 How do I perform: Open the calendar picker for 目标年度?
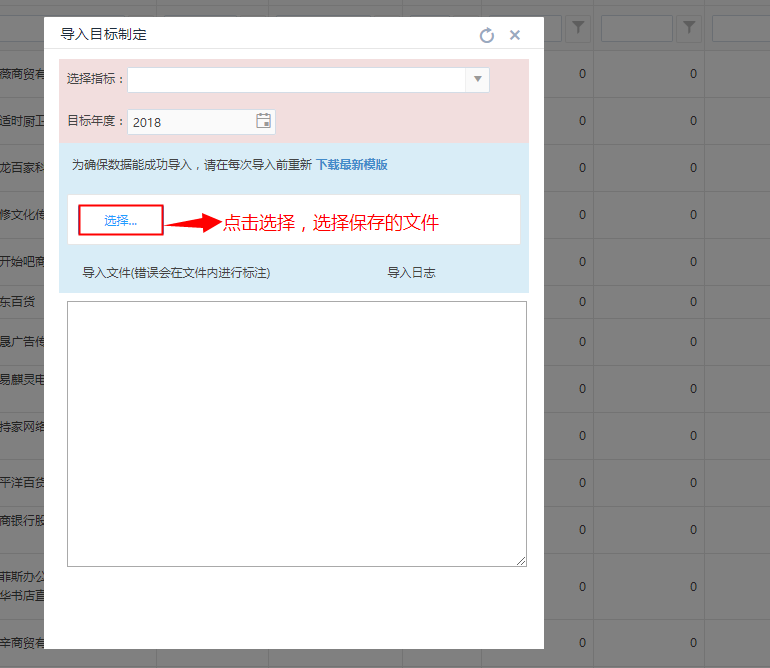[264, 121]
